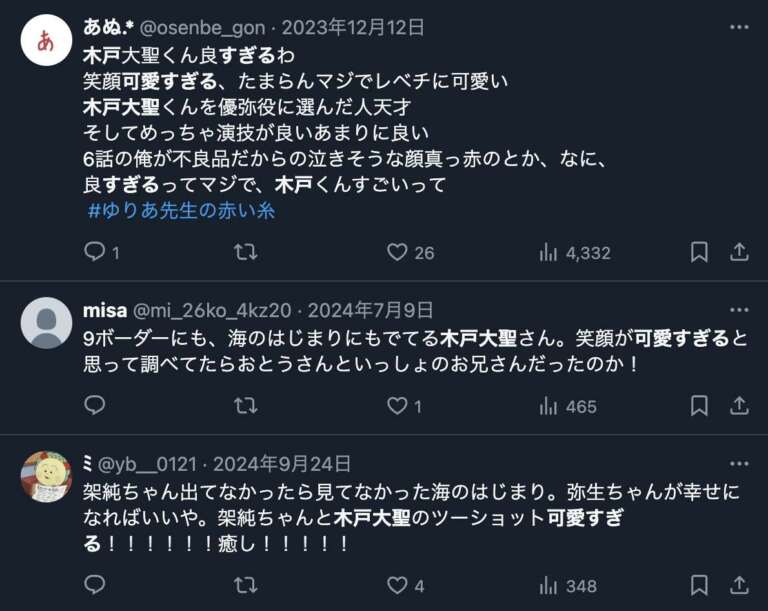This screenshot has height=611, width=768.
Task: Like the tweet with 26 likes
Action: pyautogui.click(x=398, y=253)
